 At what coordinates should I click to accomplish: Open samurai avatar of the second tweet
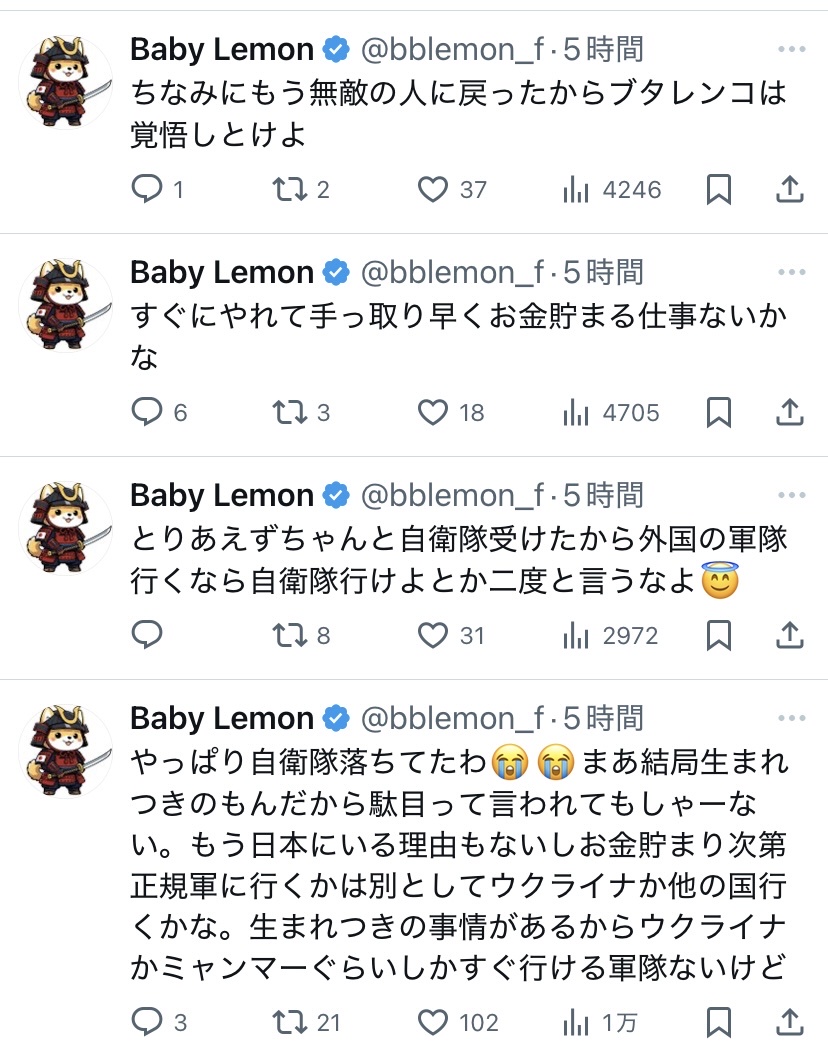(66, 304)
